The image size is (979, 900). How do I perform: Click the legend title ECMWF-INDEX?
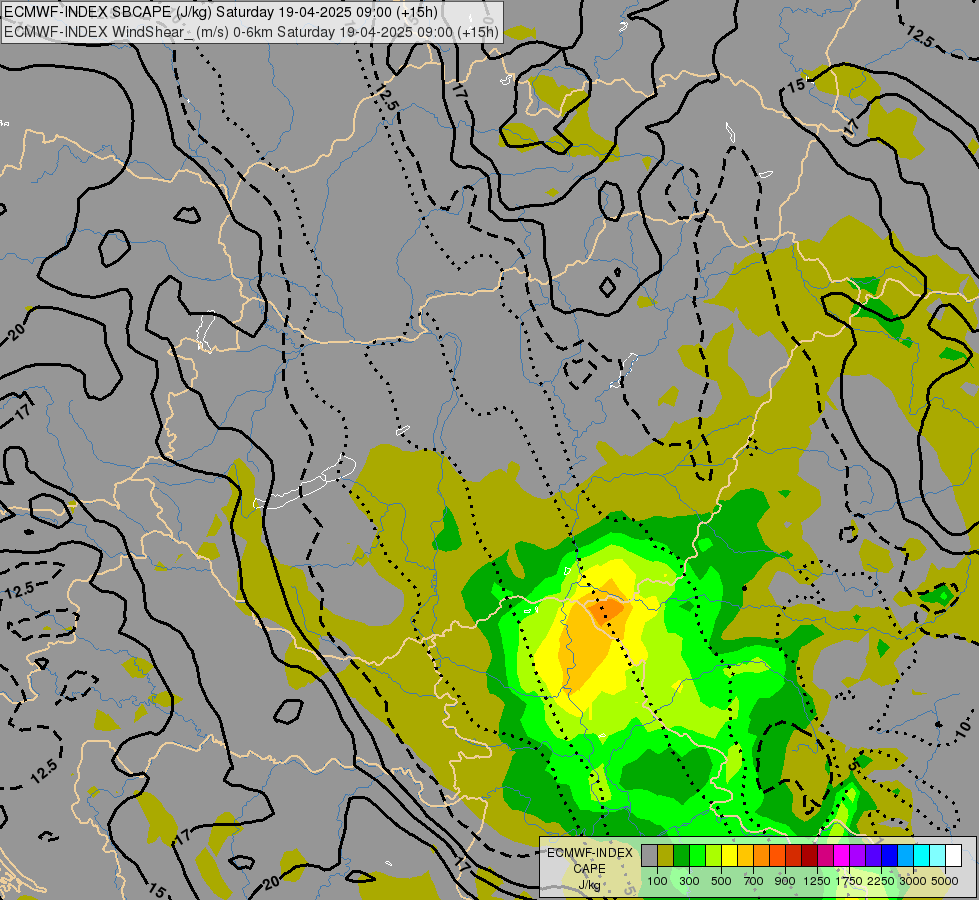tap(590, 853)
